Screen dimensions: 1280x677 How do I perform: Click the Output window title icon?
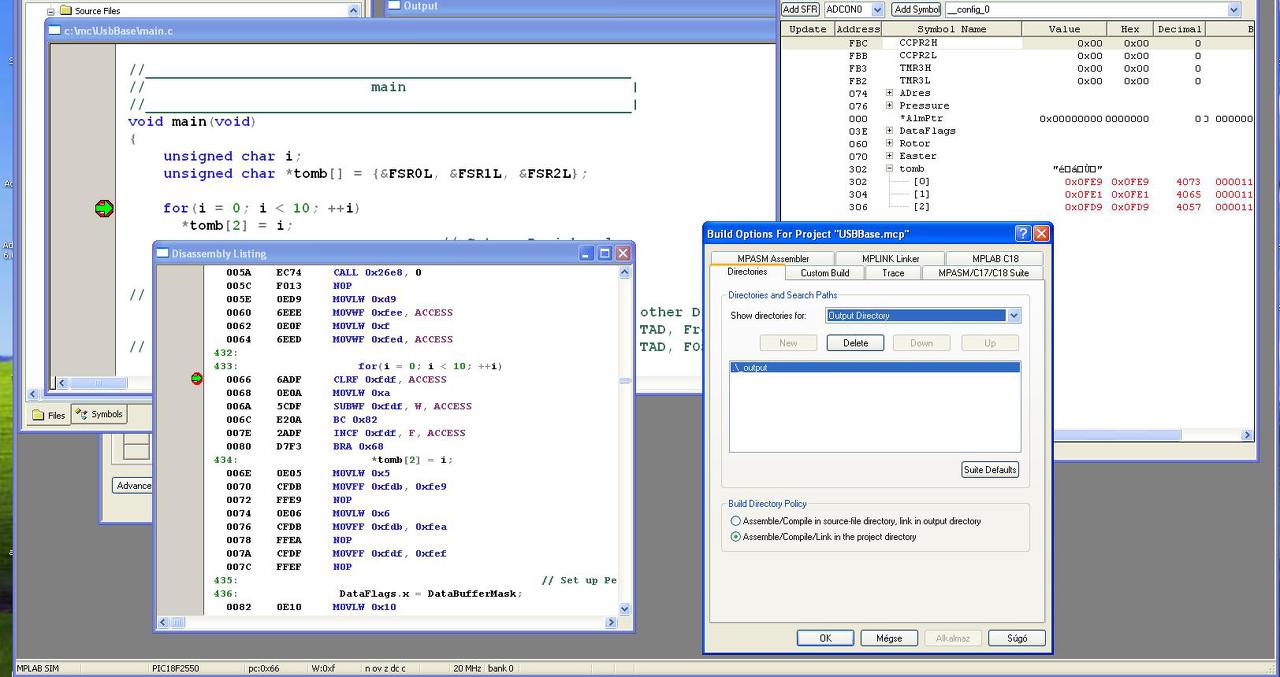(394, 6)
